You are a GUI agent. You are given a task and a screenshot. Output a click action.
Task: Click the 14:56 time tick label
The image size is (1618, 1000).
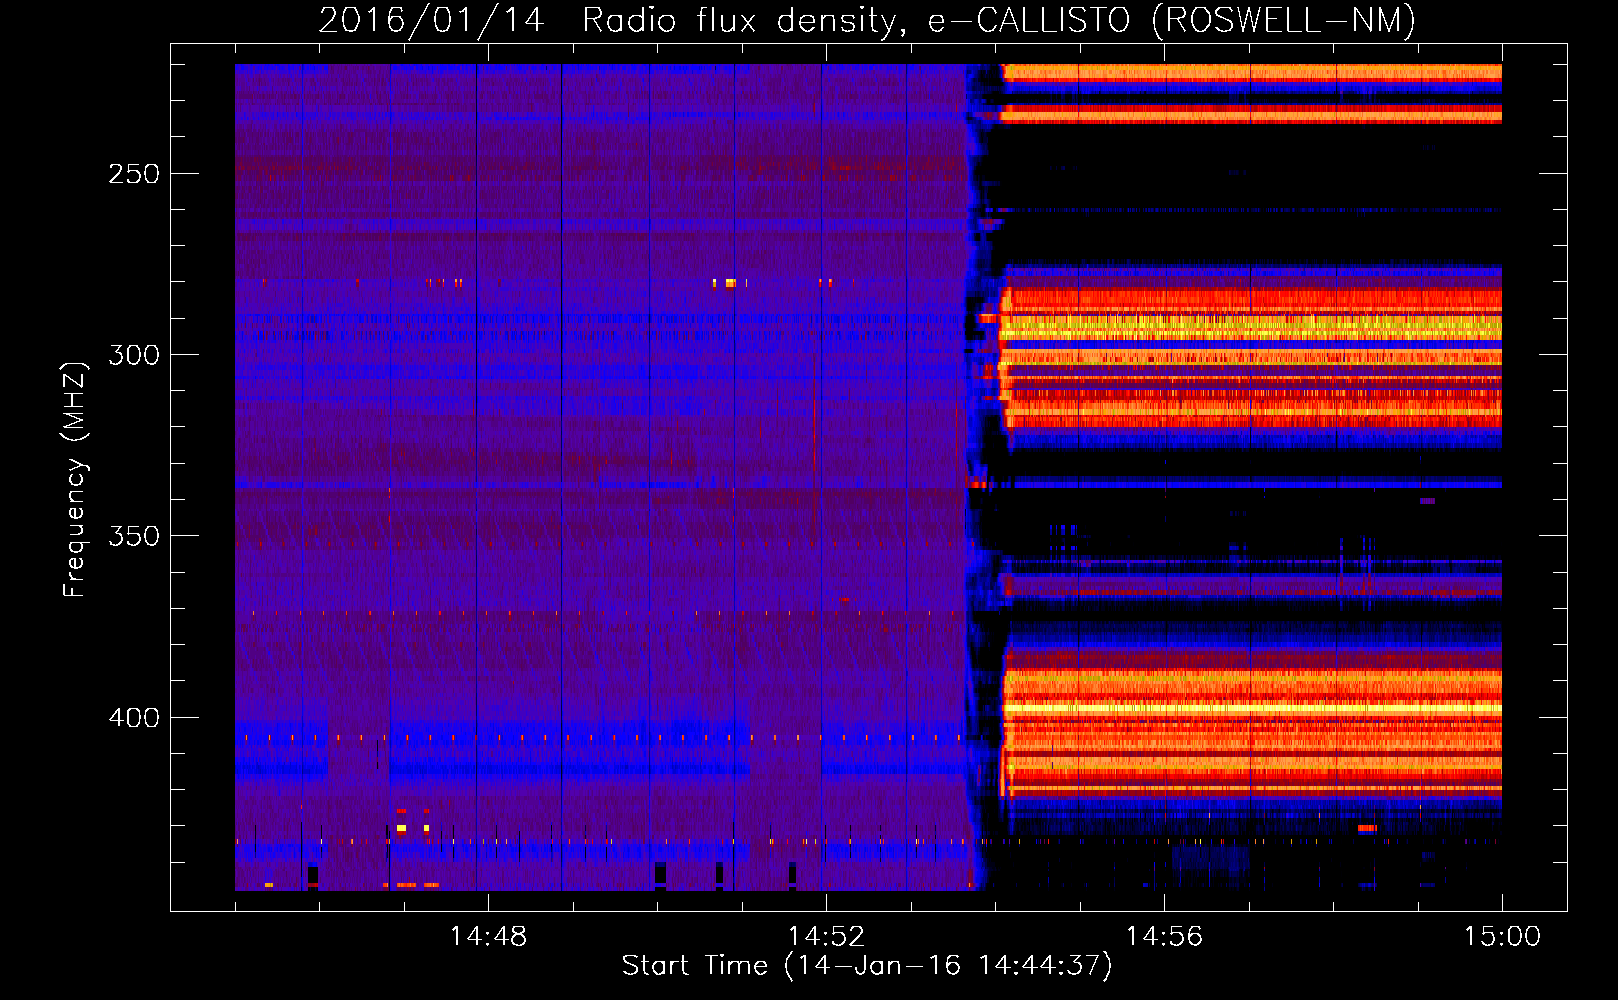point(1164,937)
